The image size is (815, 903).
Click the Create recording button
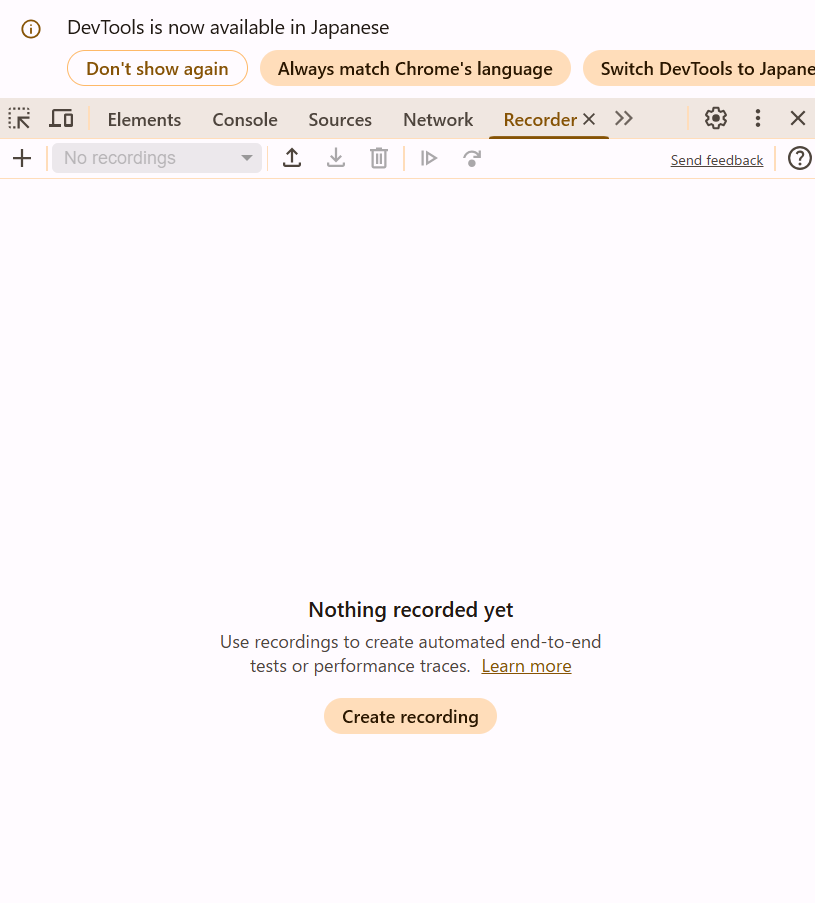coord(410,716)
